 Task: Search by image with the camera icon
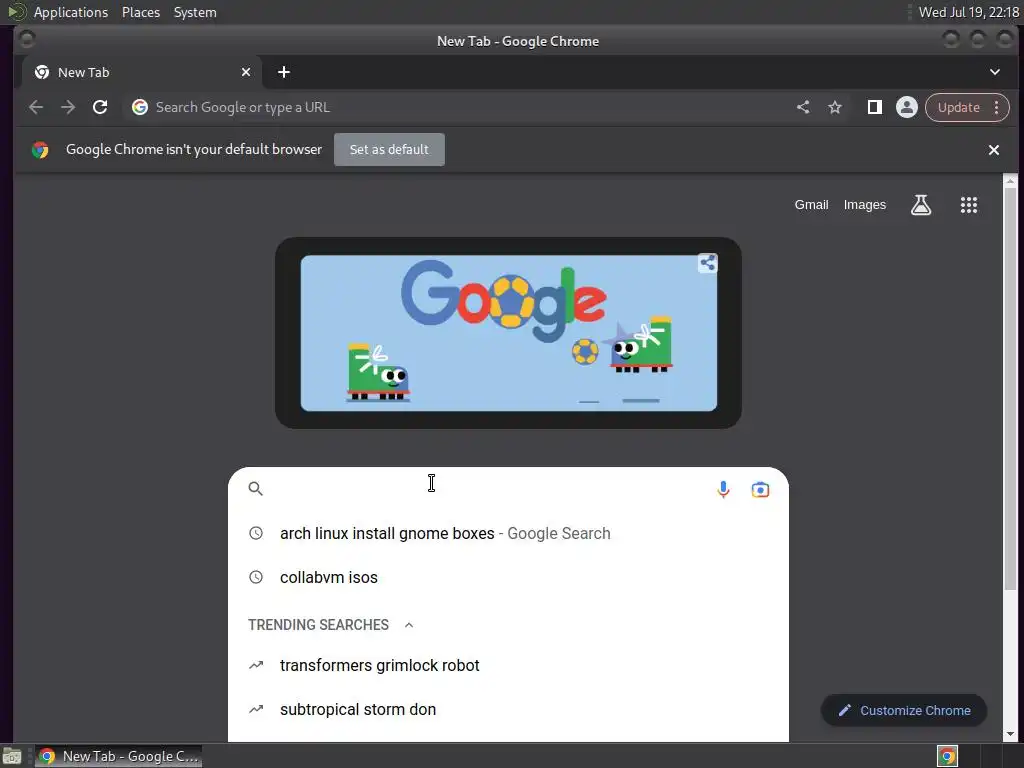760,489
